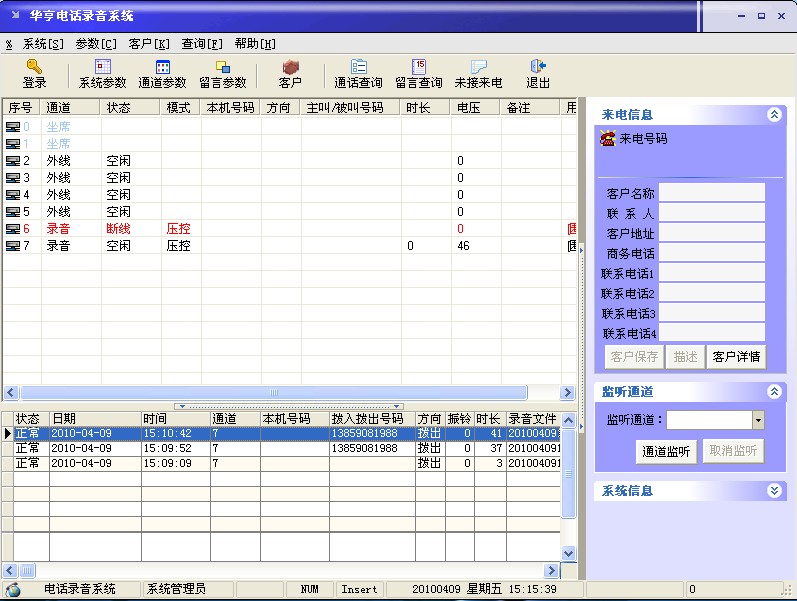
Task: Expand the 系统信息 panel
Action: point(773,491)
